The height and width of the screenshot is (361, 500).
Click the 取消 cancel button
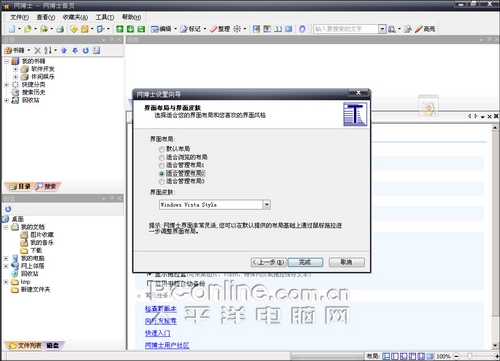pyautogui.click(x=346, y=262)
